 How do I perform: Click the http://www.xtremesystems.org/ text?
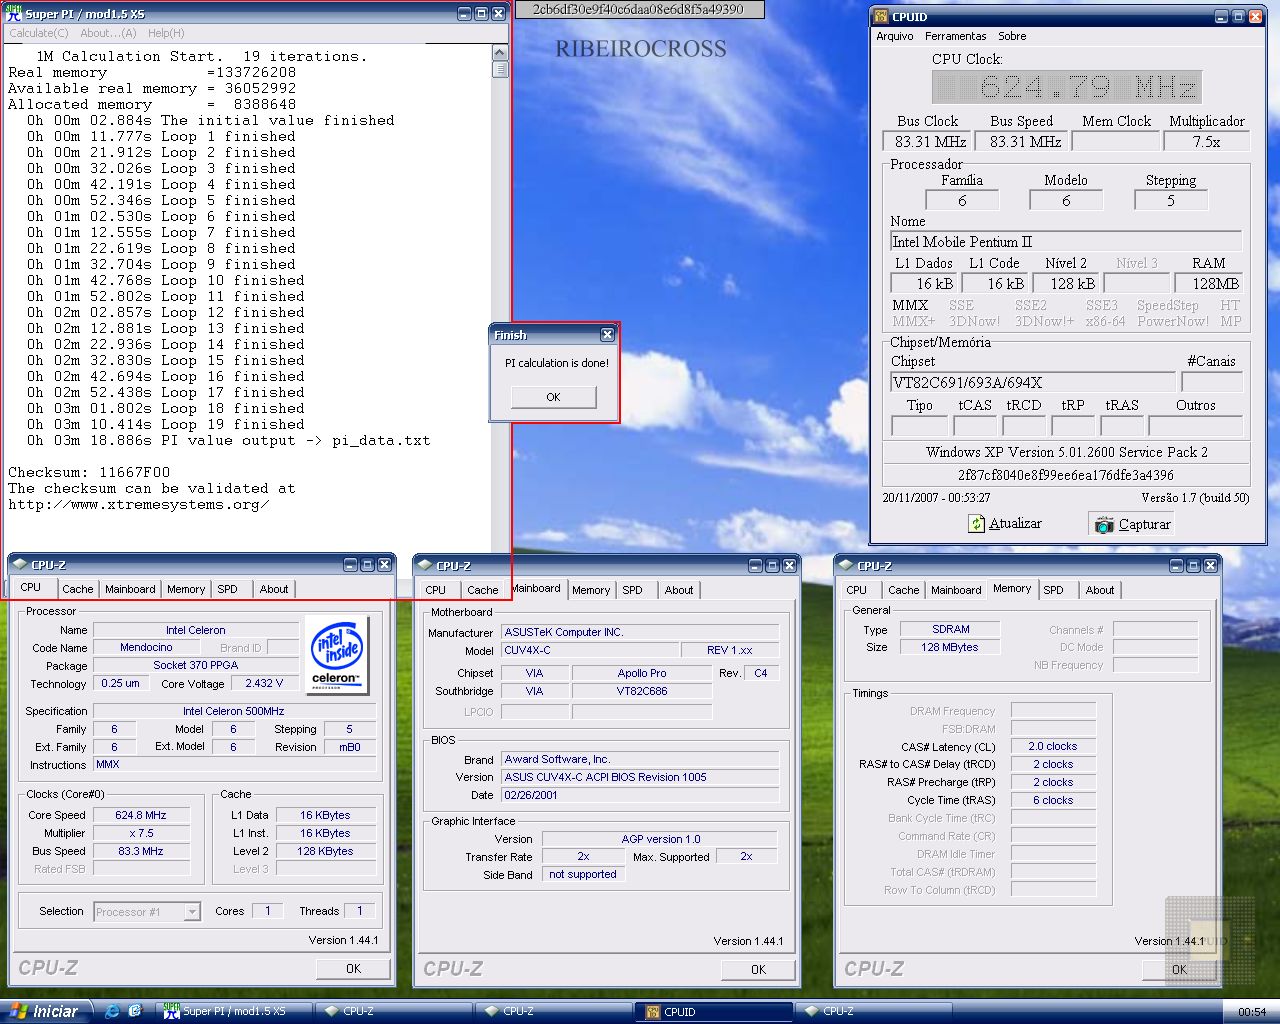[139, 505]
